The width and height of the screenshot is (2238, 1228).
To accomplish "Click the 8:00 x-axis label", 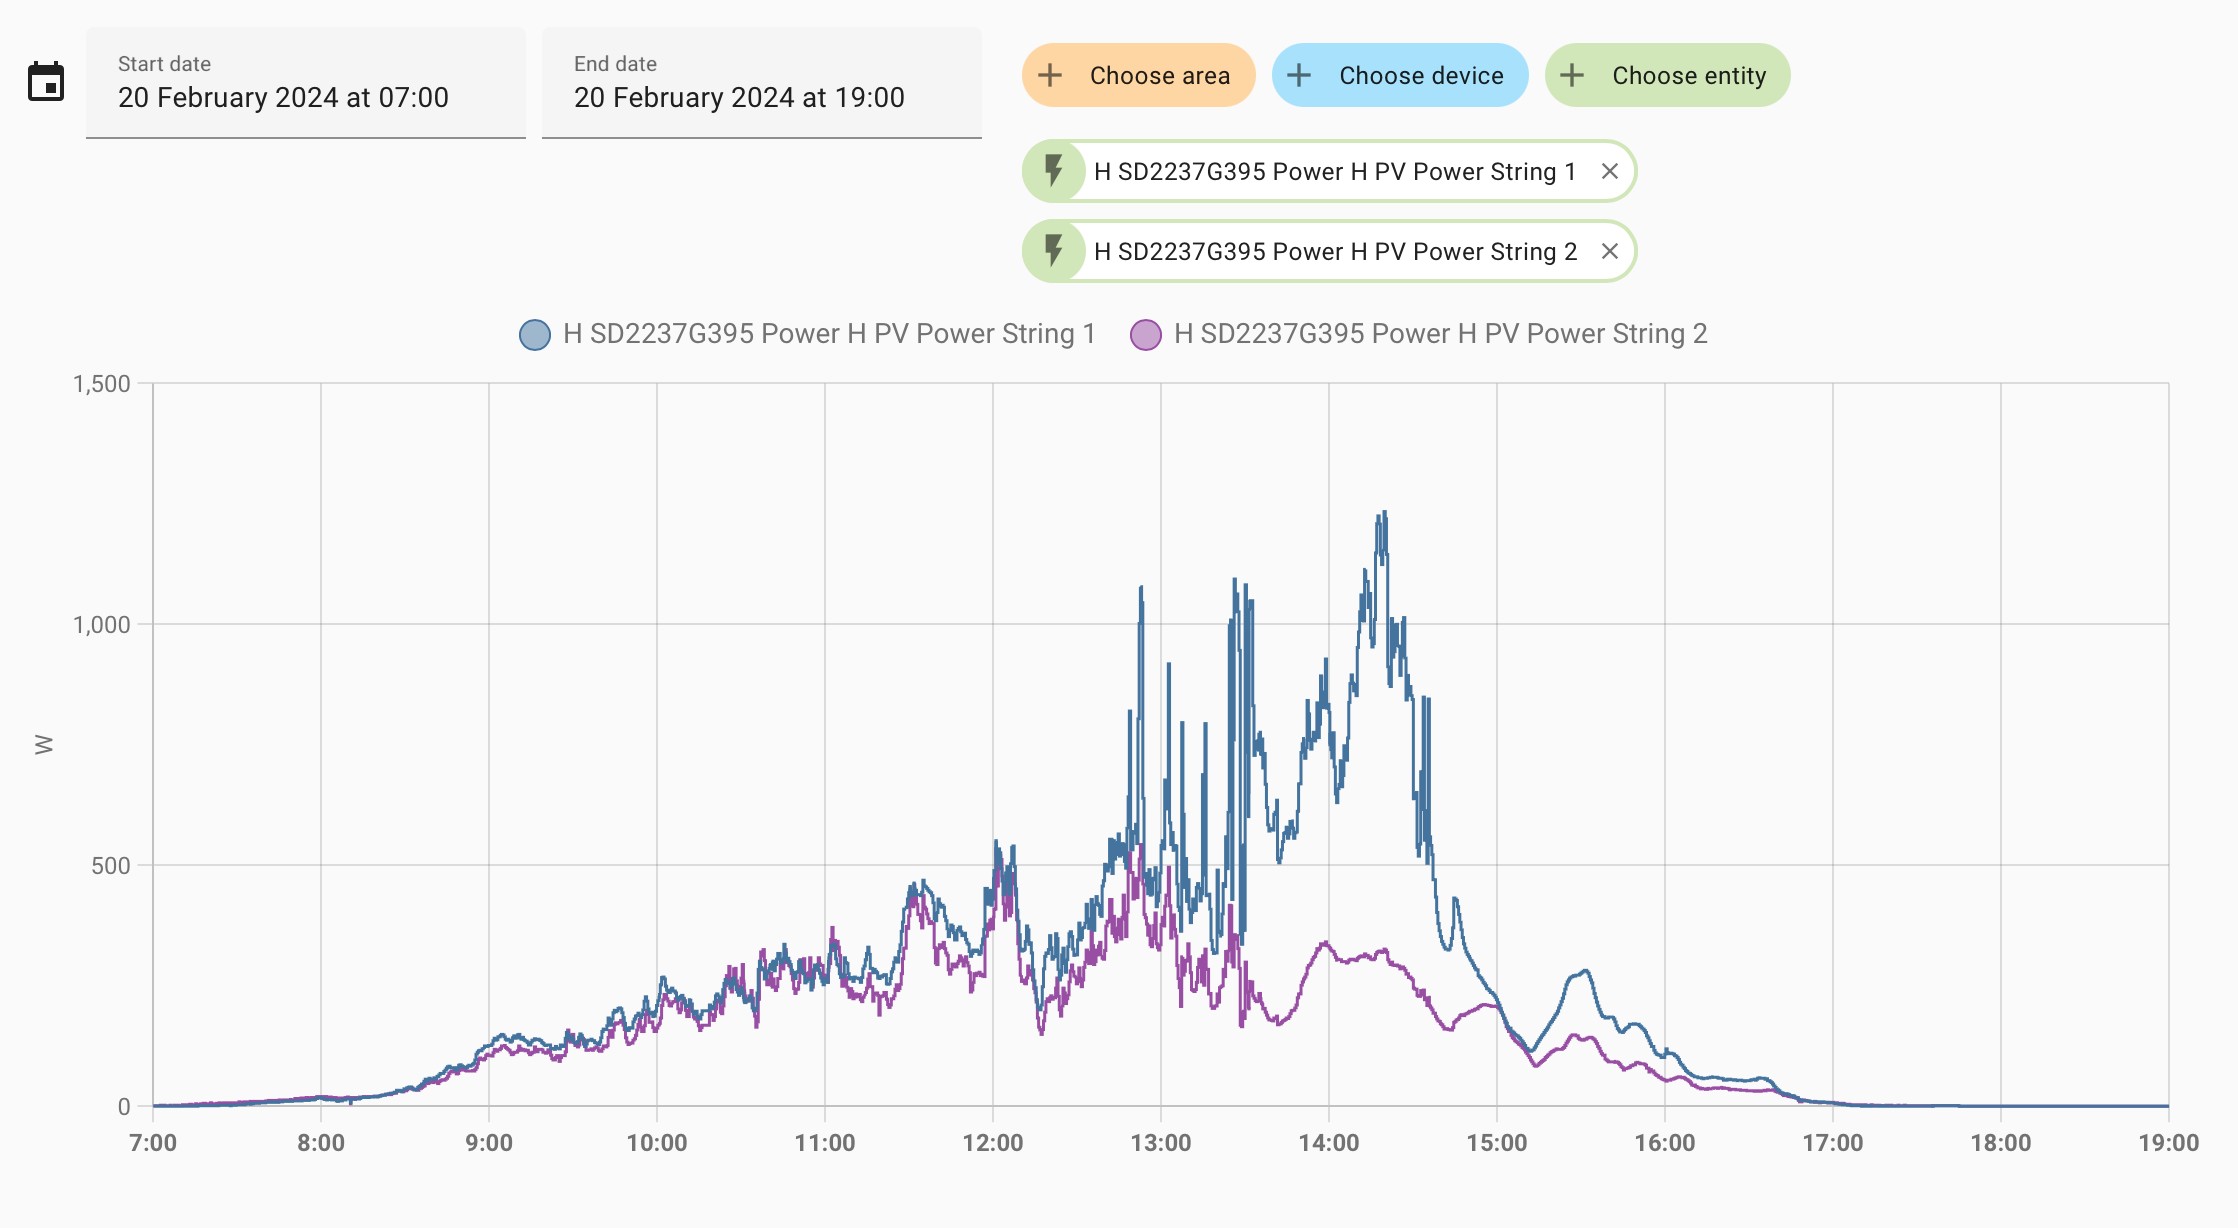I will click(321, 1143).
